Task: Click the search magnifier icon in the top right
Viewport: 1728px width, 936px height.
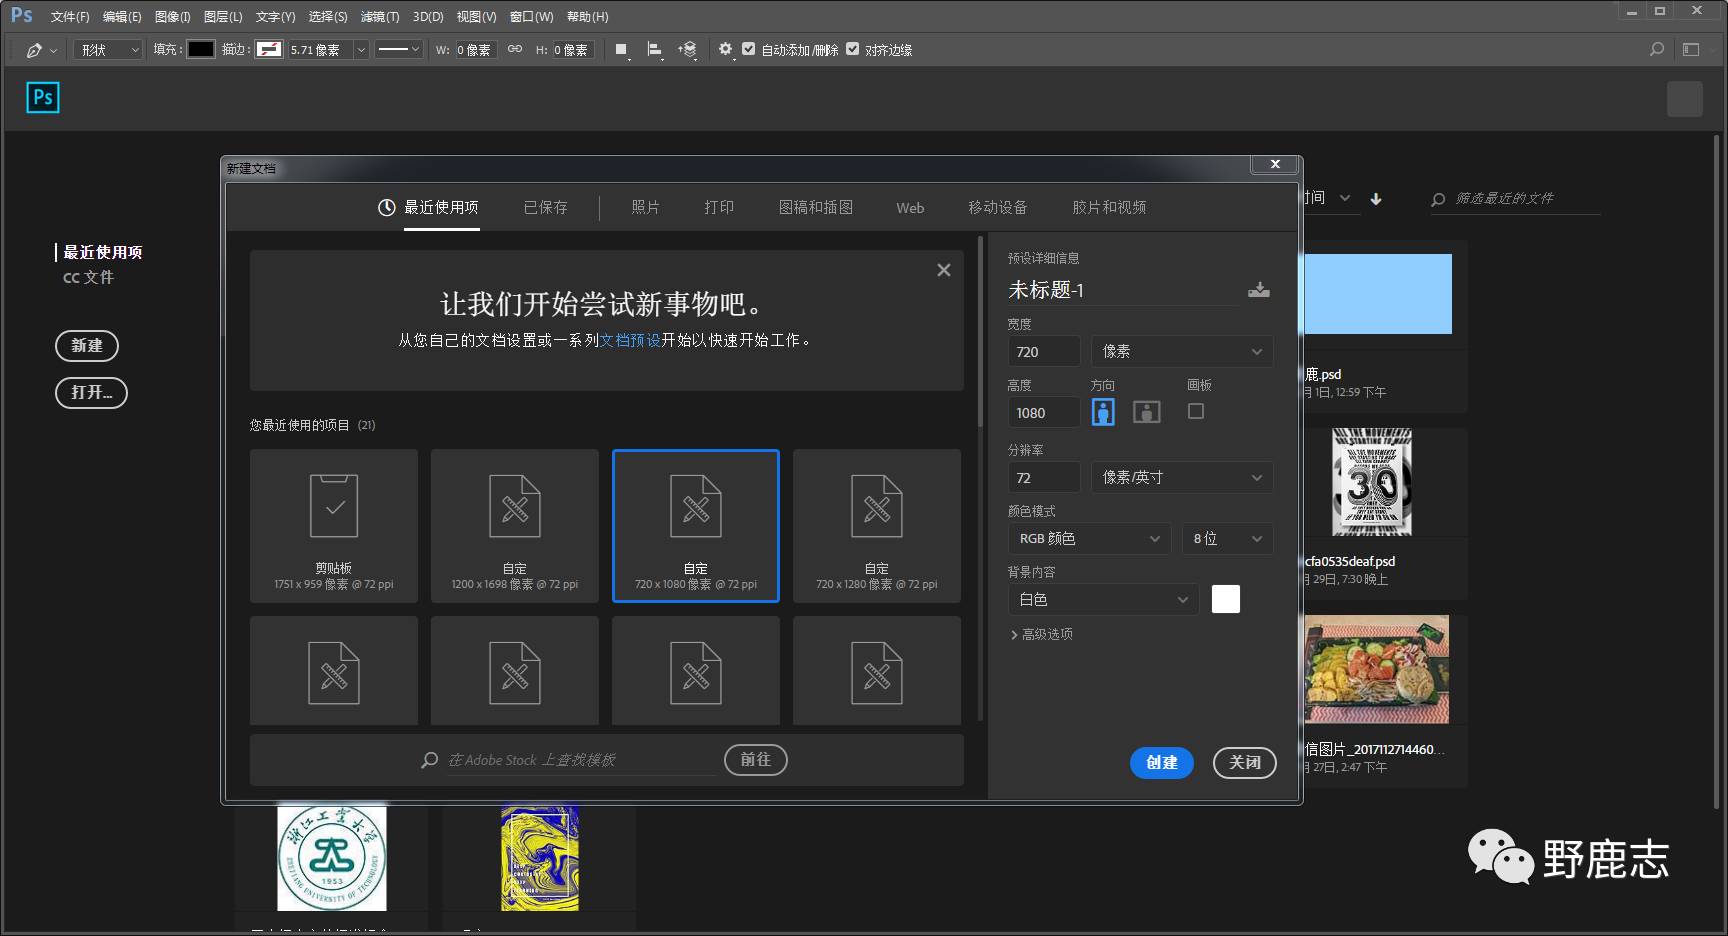Action: (1657, 49)
